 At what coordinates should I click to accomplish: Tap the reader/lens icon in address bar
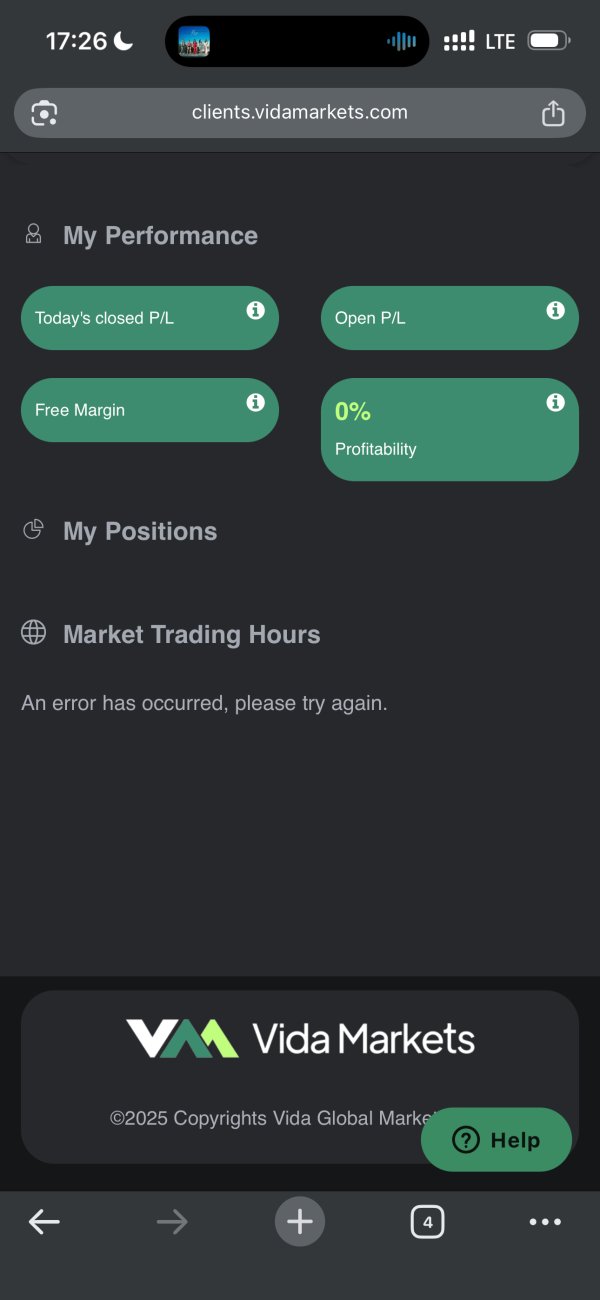[44, 113]
